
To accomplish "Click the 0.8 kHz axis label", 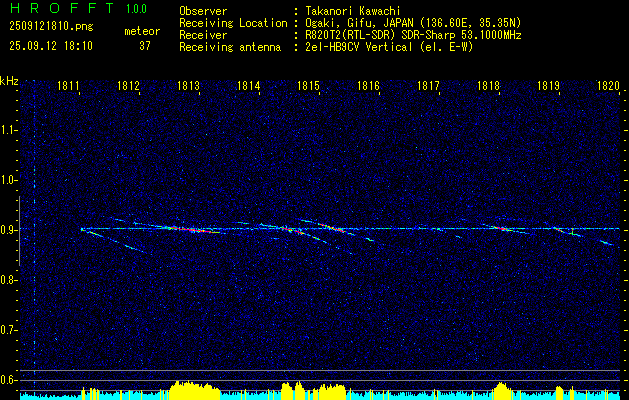I will pos(8,280).
